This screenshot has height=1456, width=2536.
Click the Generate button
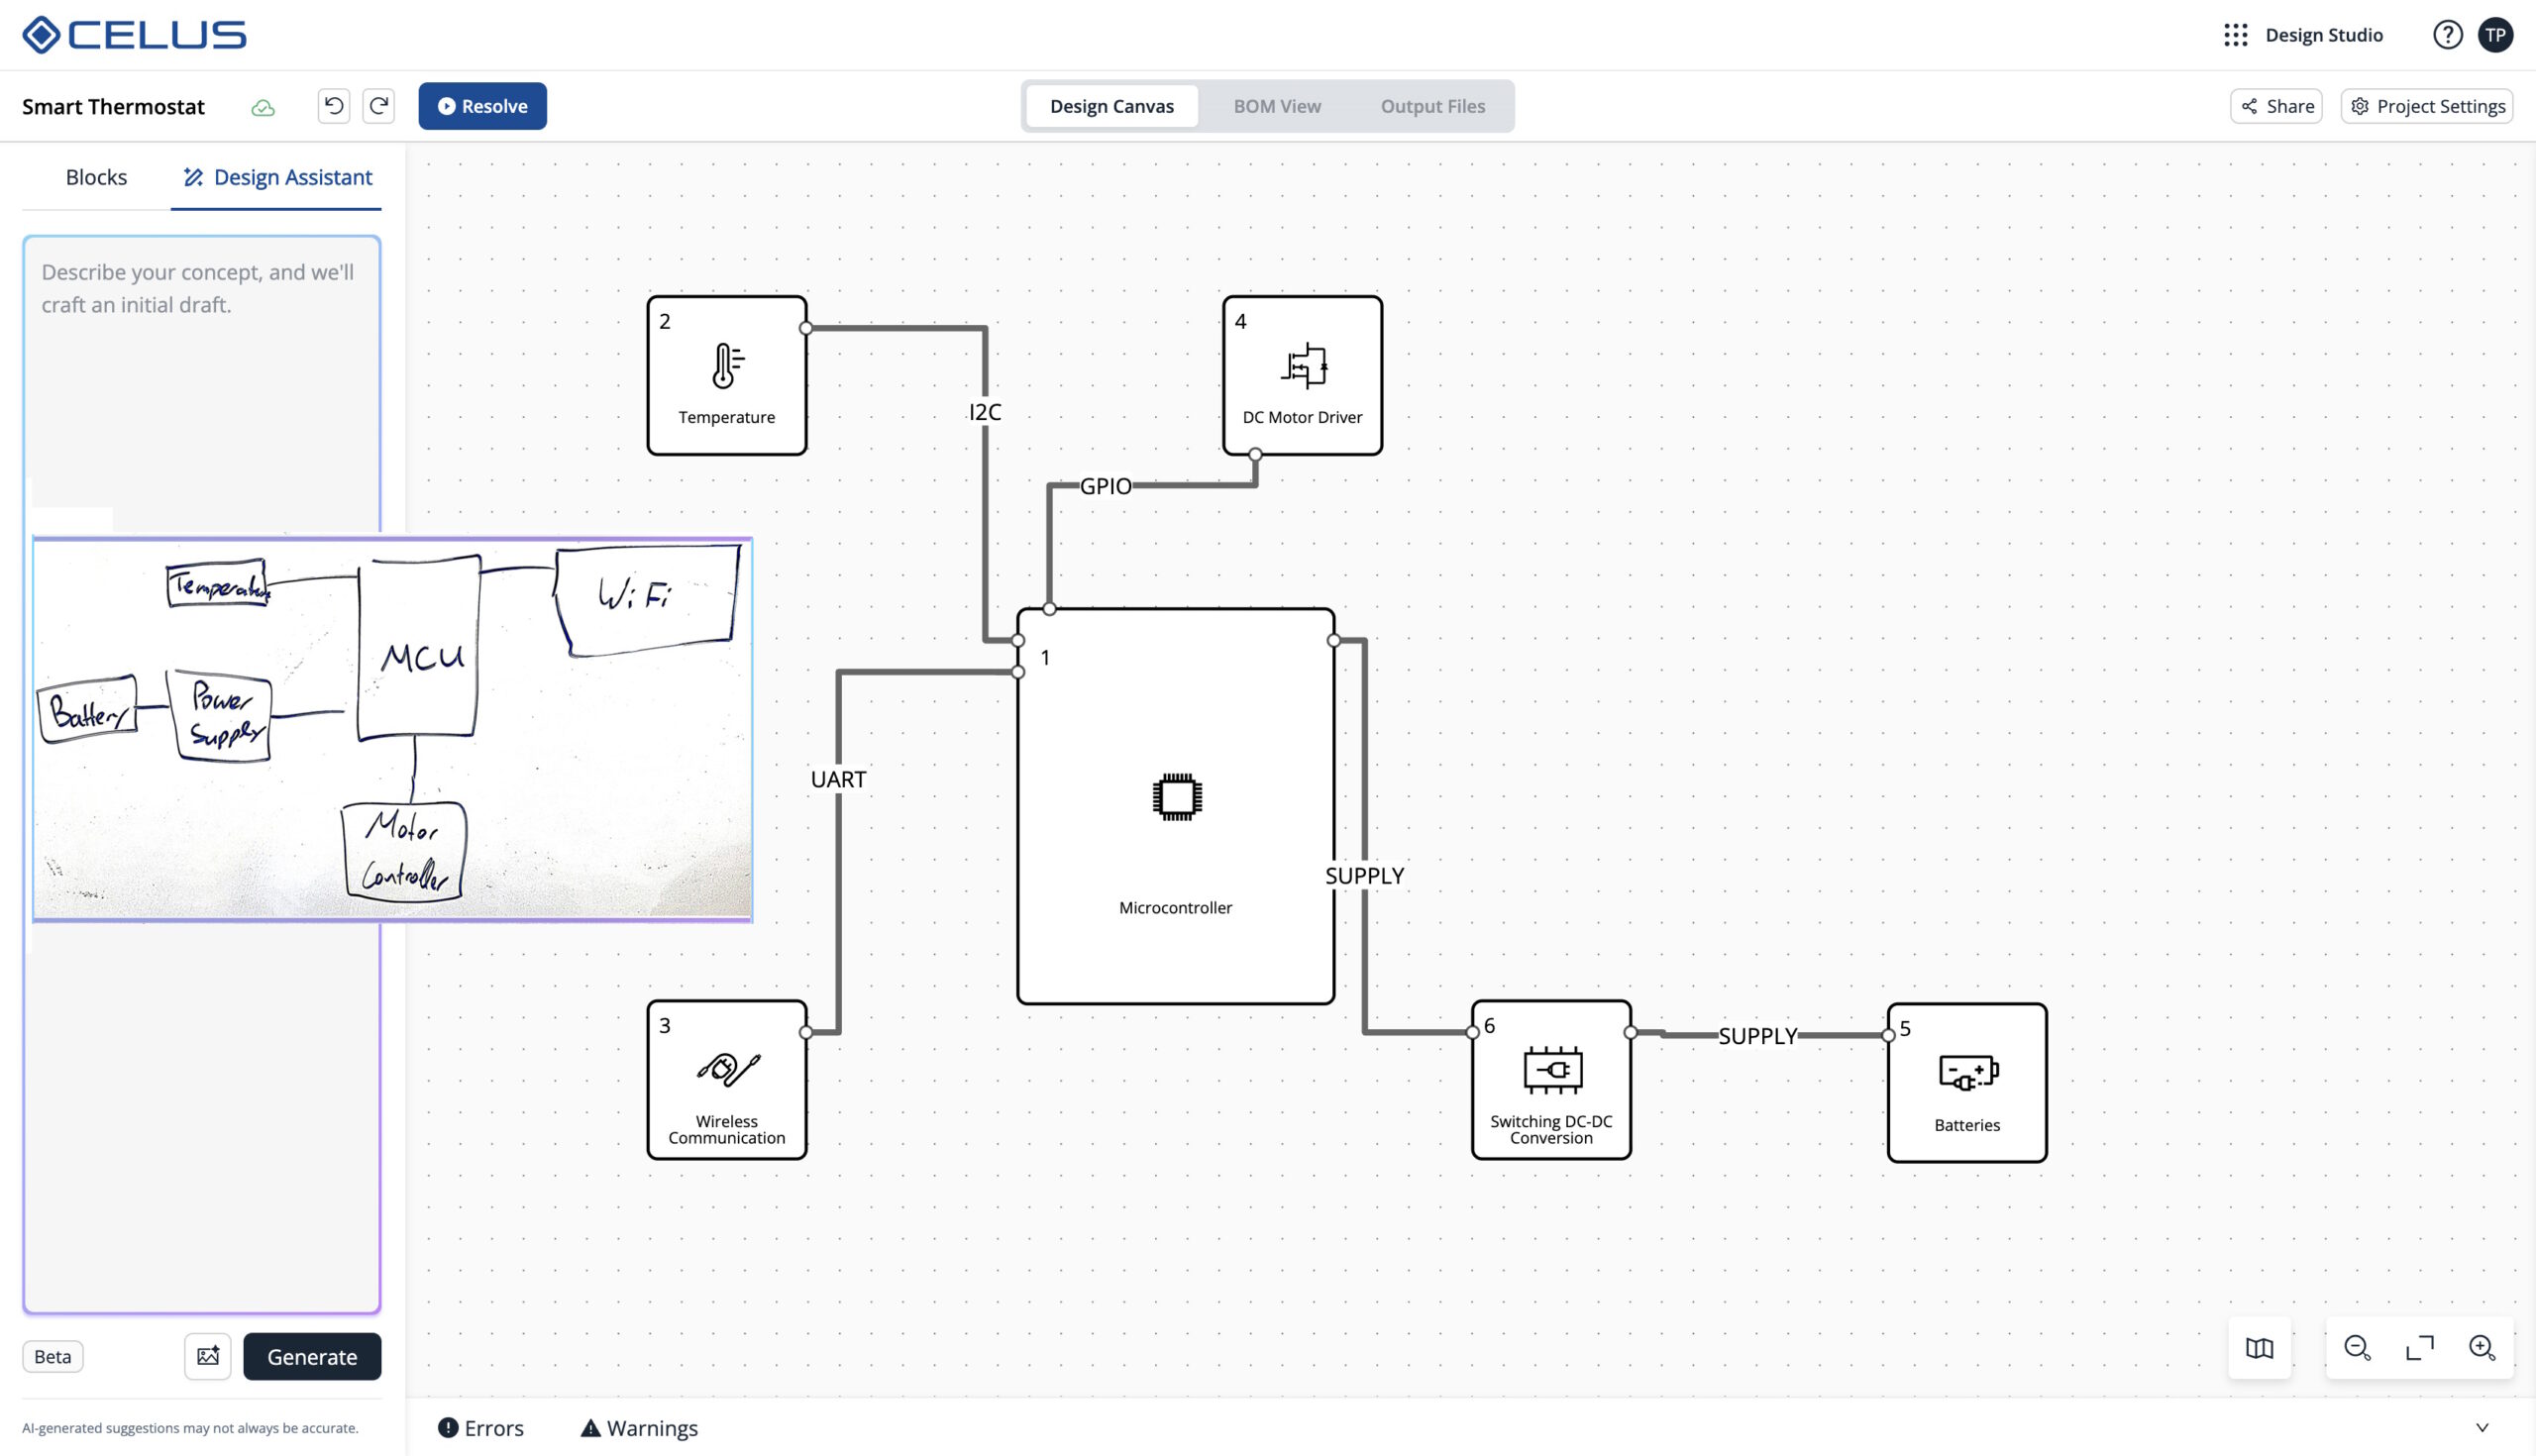(312, 1356)
